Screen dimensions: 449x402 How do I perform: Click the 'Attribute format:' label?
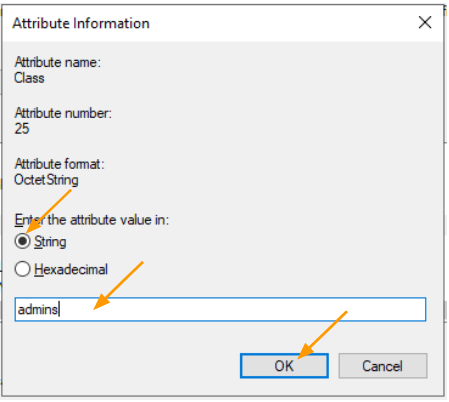tap(59, 164)
